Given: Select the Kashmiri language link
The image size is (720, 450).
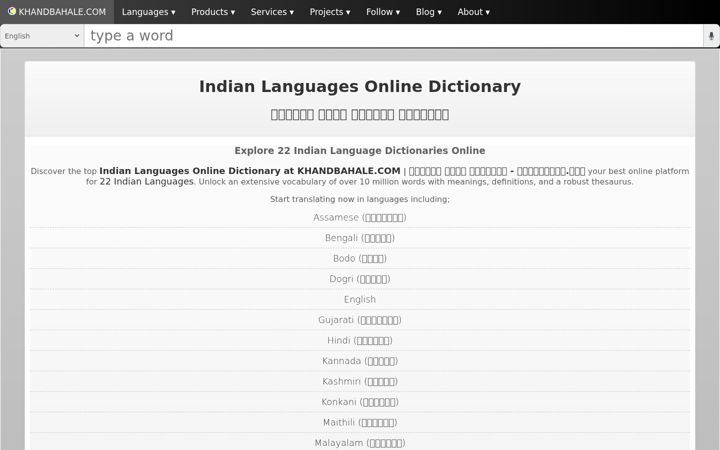Looking at the screenshot, I should coord(360,382).
